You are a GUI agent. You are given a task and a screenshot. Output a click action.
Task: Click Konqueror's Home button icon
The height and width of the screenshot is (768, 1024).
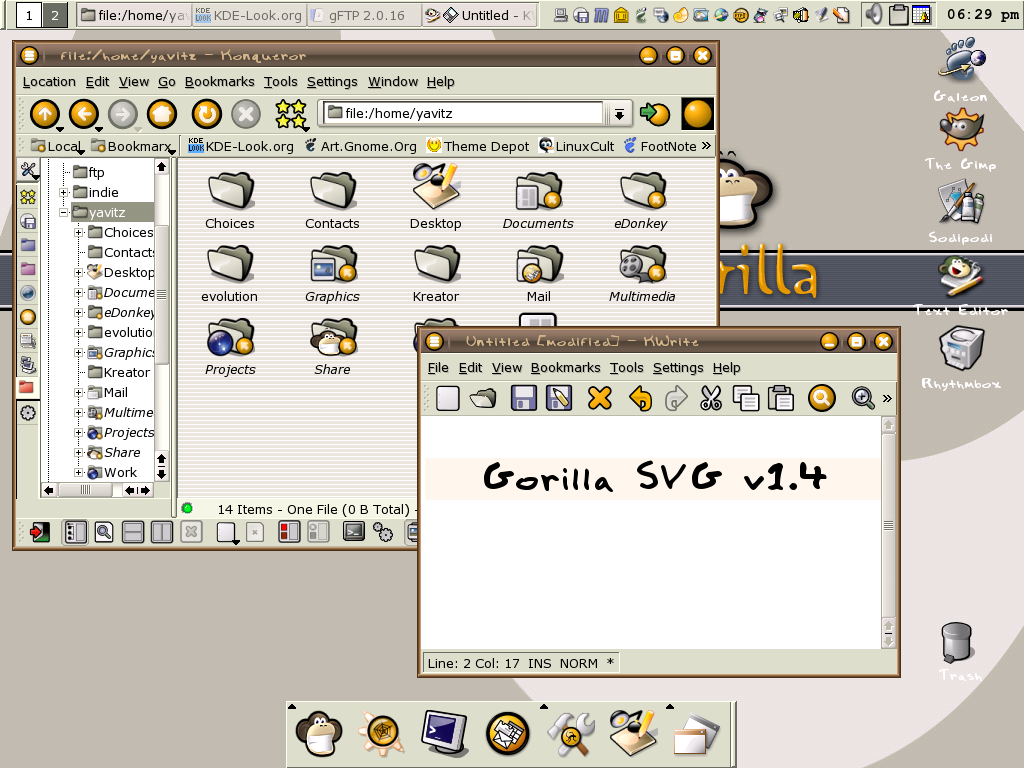[x=162, y=114]
